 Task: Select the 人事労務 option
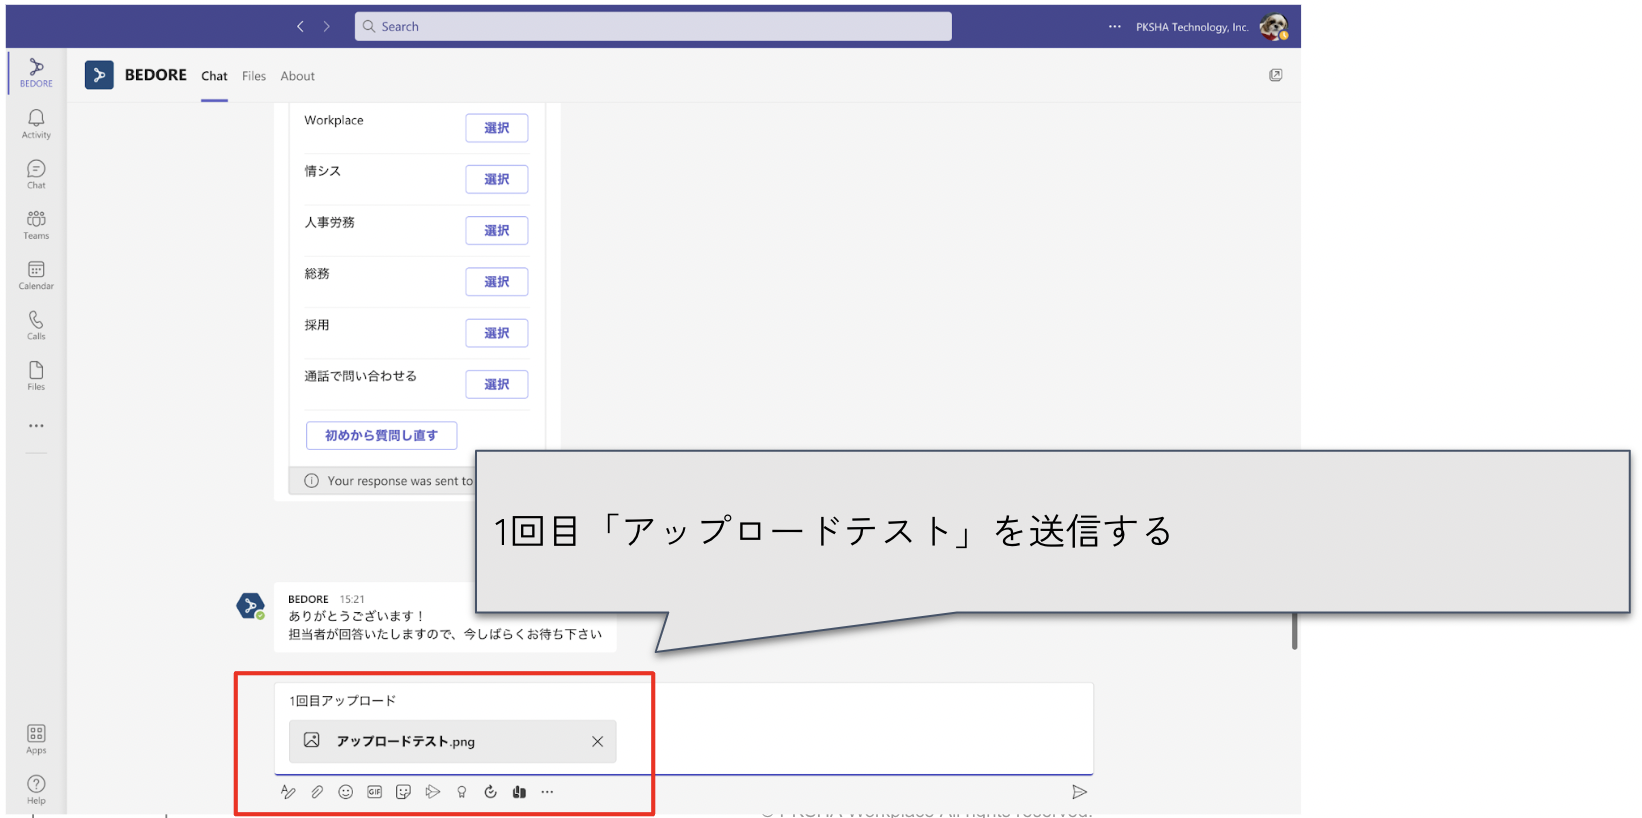pos(496,230)
